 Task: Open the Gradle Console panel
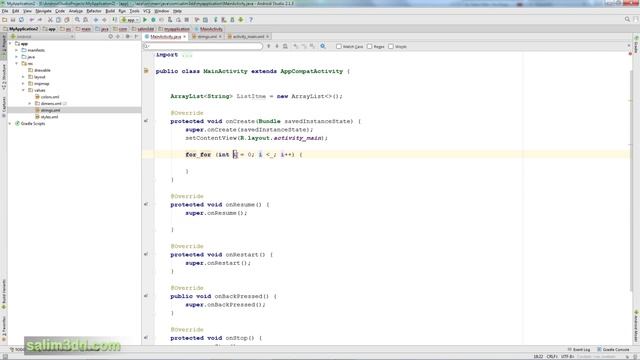(613, 350)
